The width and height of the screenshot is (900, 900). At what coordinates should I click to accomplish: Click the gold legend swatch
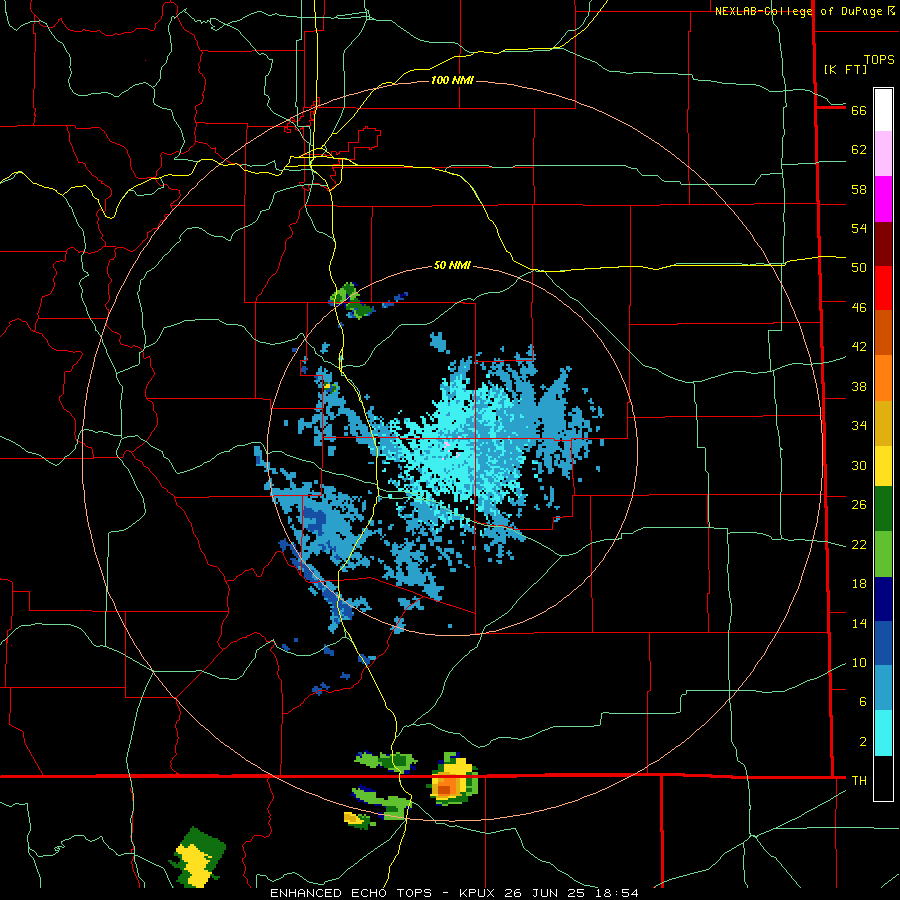[x=883, y=423]
